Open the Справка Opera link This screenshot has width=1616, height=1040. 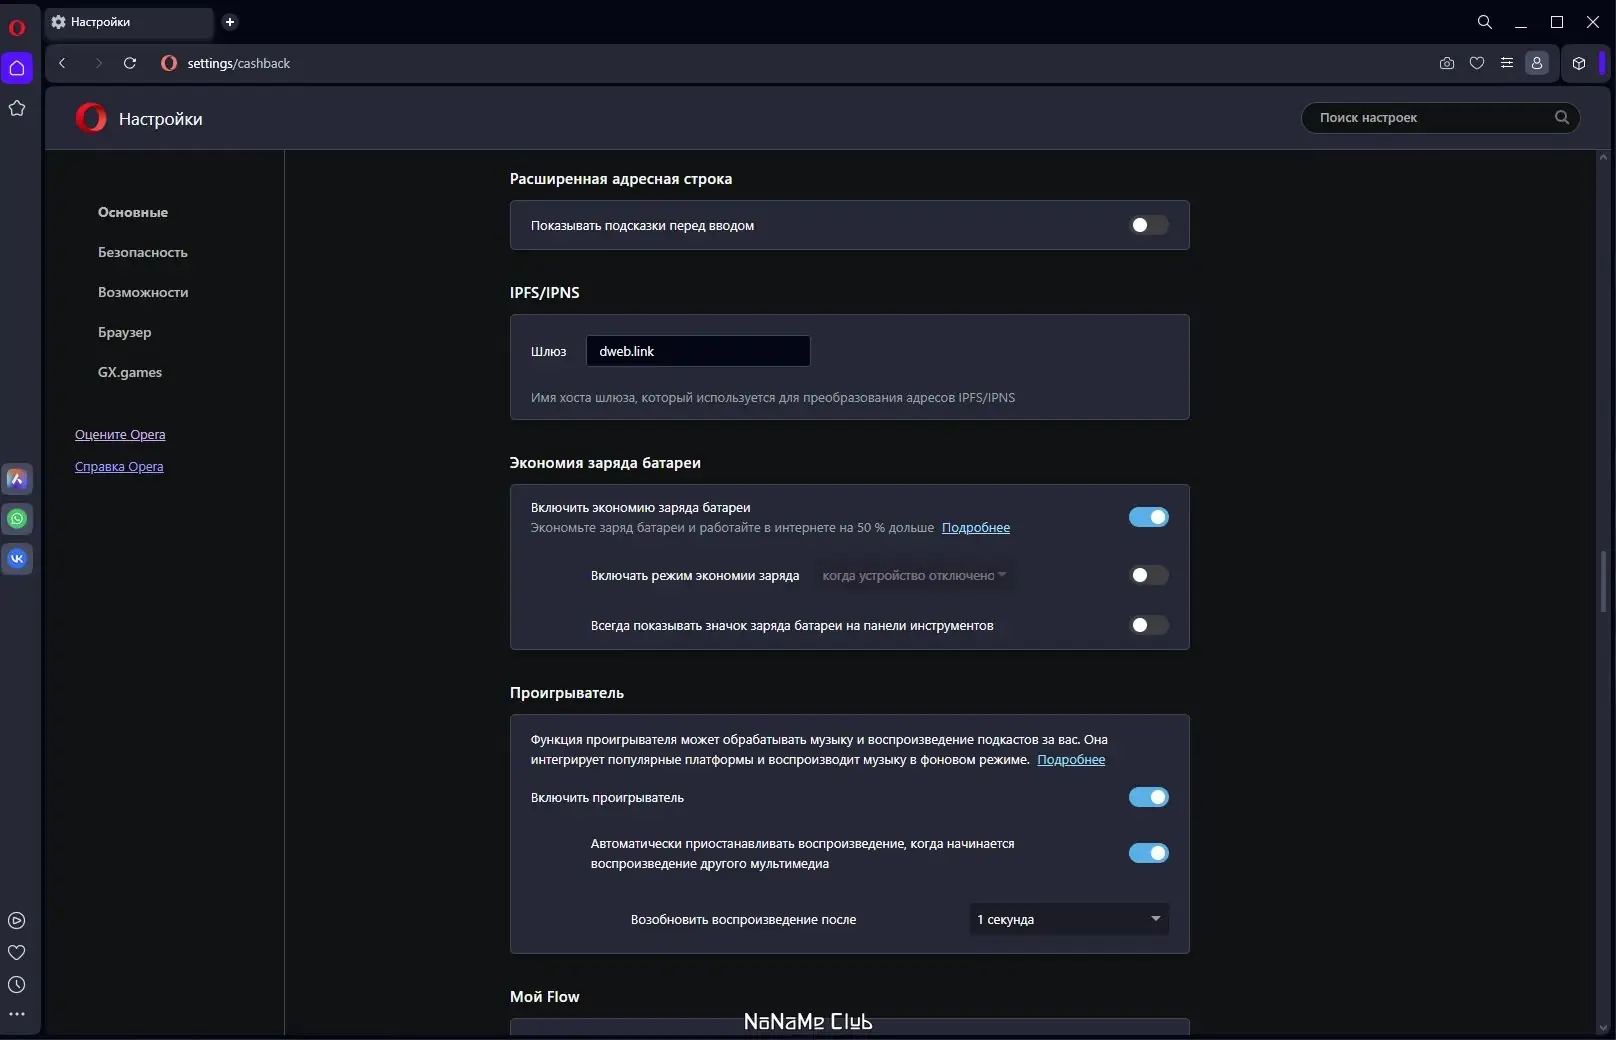click(x=119, y=467)
